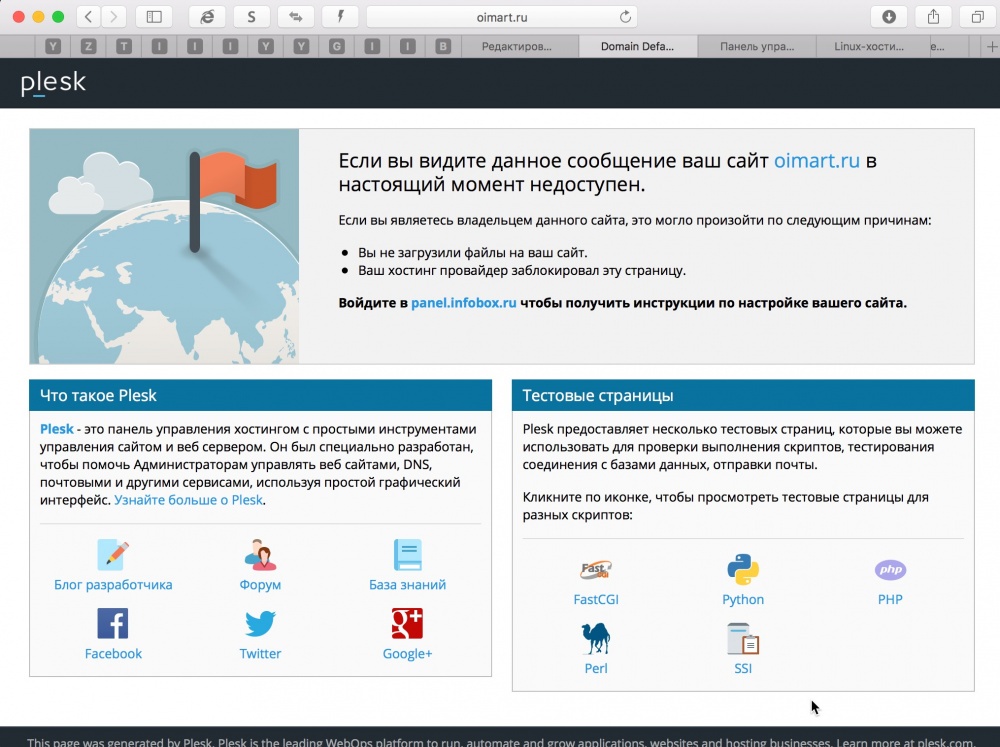
Task: Click the Блог разработчика pencil icon
Action: click(113, 554)
